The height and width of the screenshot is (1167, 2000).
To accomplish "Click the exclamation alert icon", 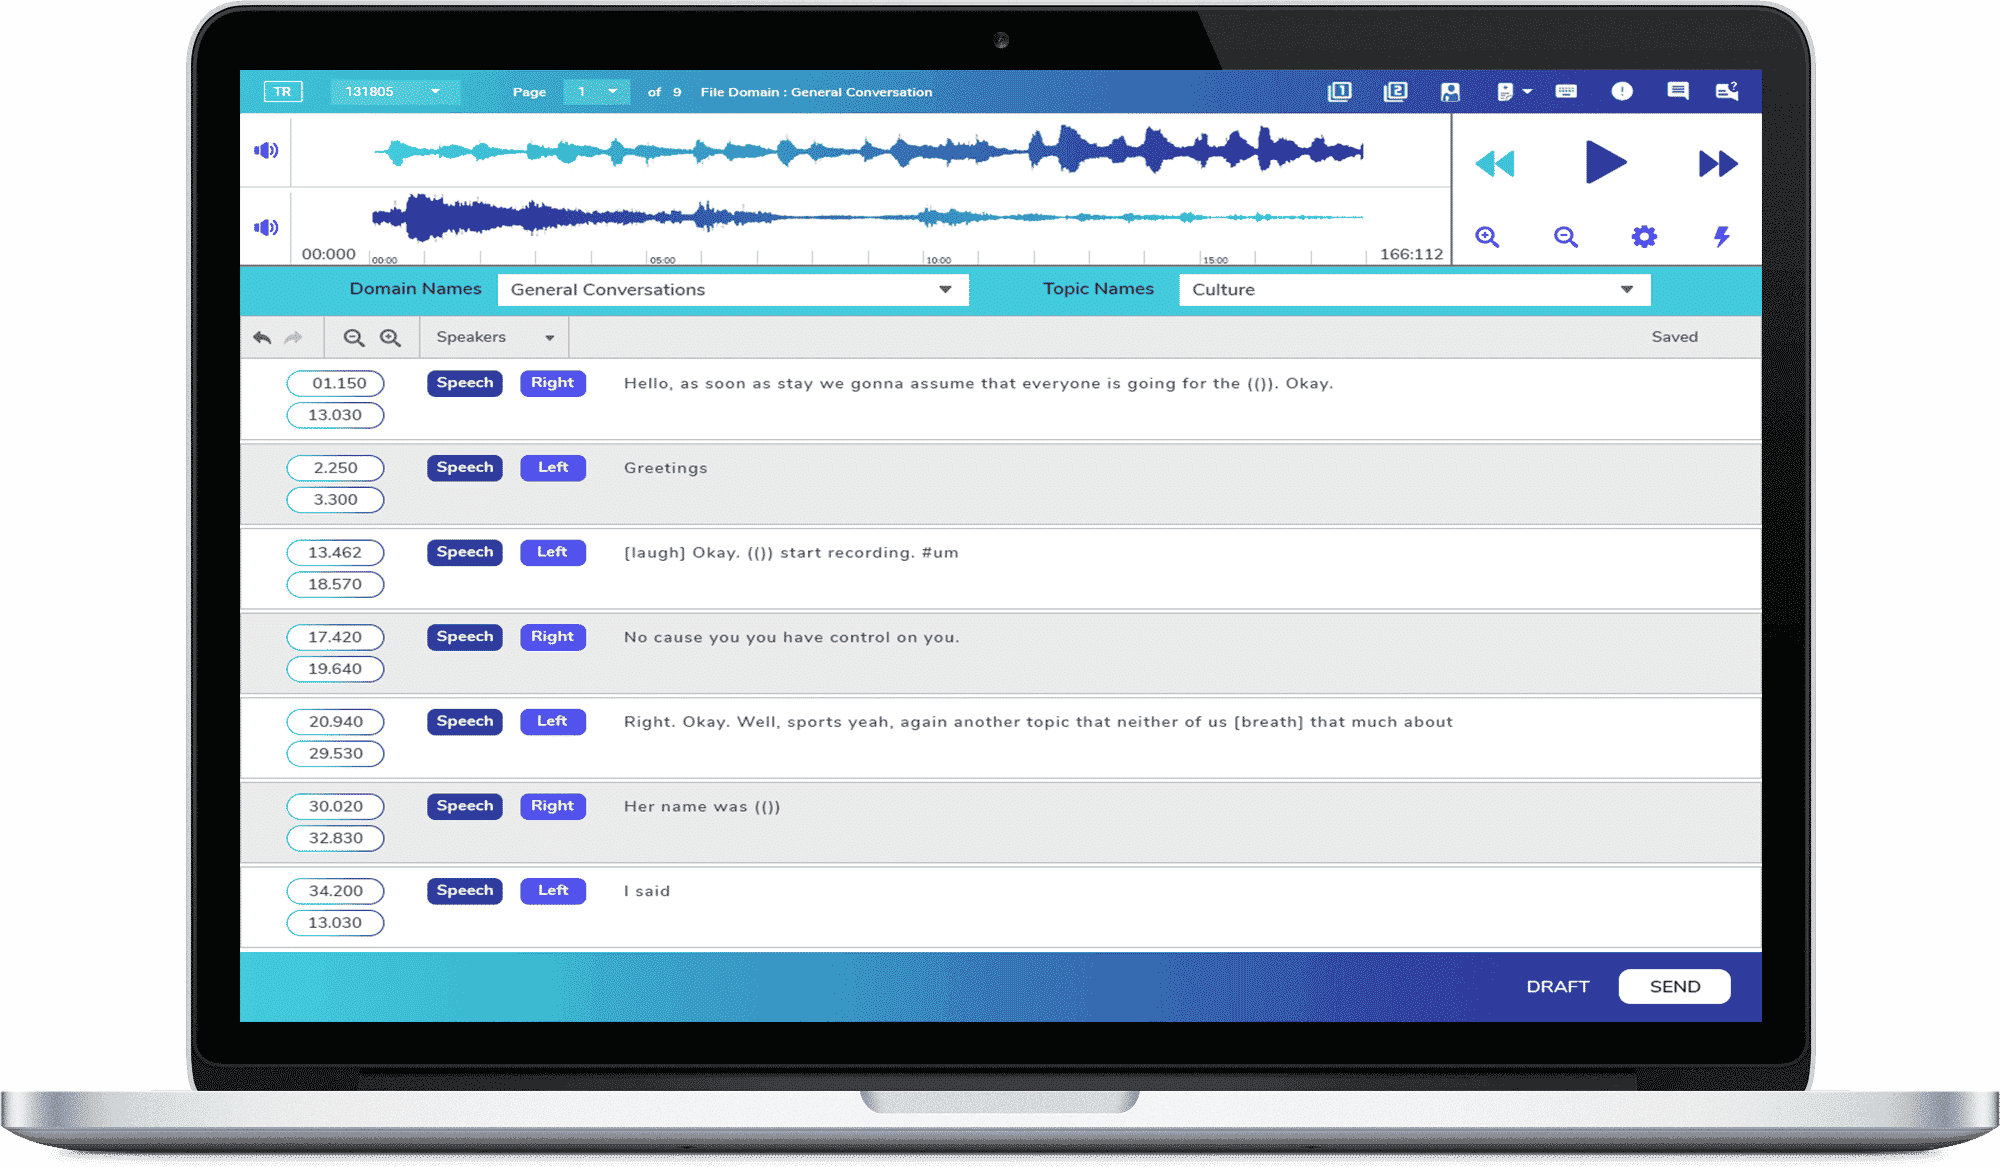I will tap(1622, 92).
